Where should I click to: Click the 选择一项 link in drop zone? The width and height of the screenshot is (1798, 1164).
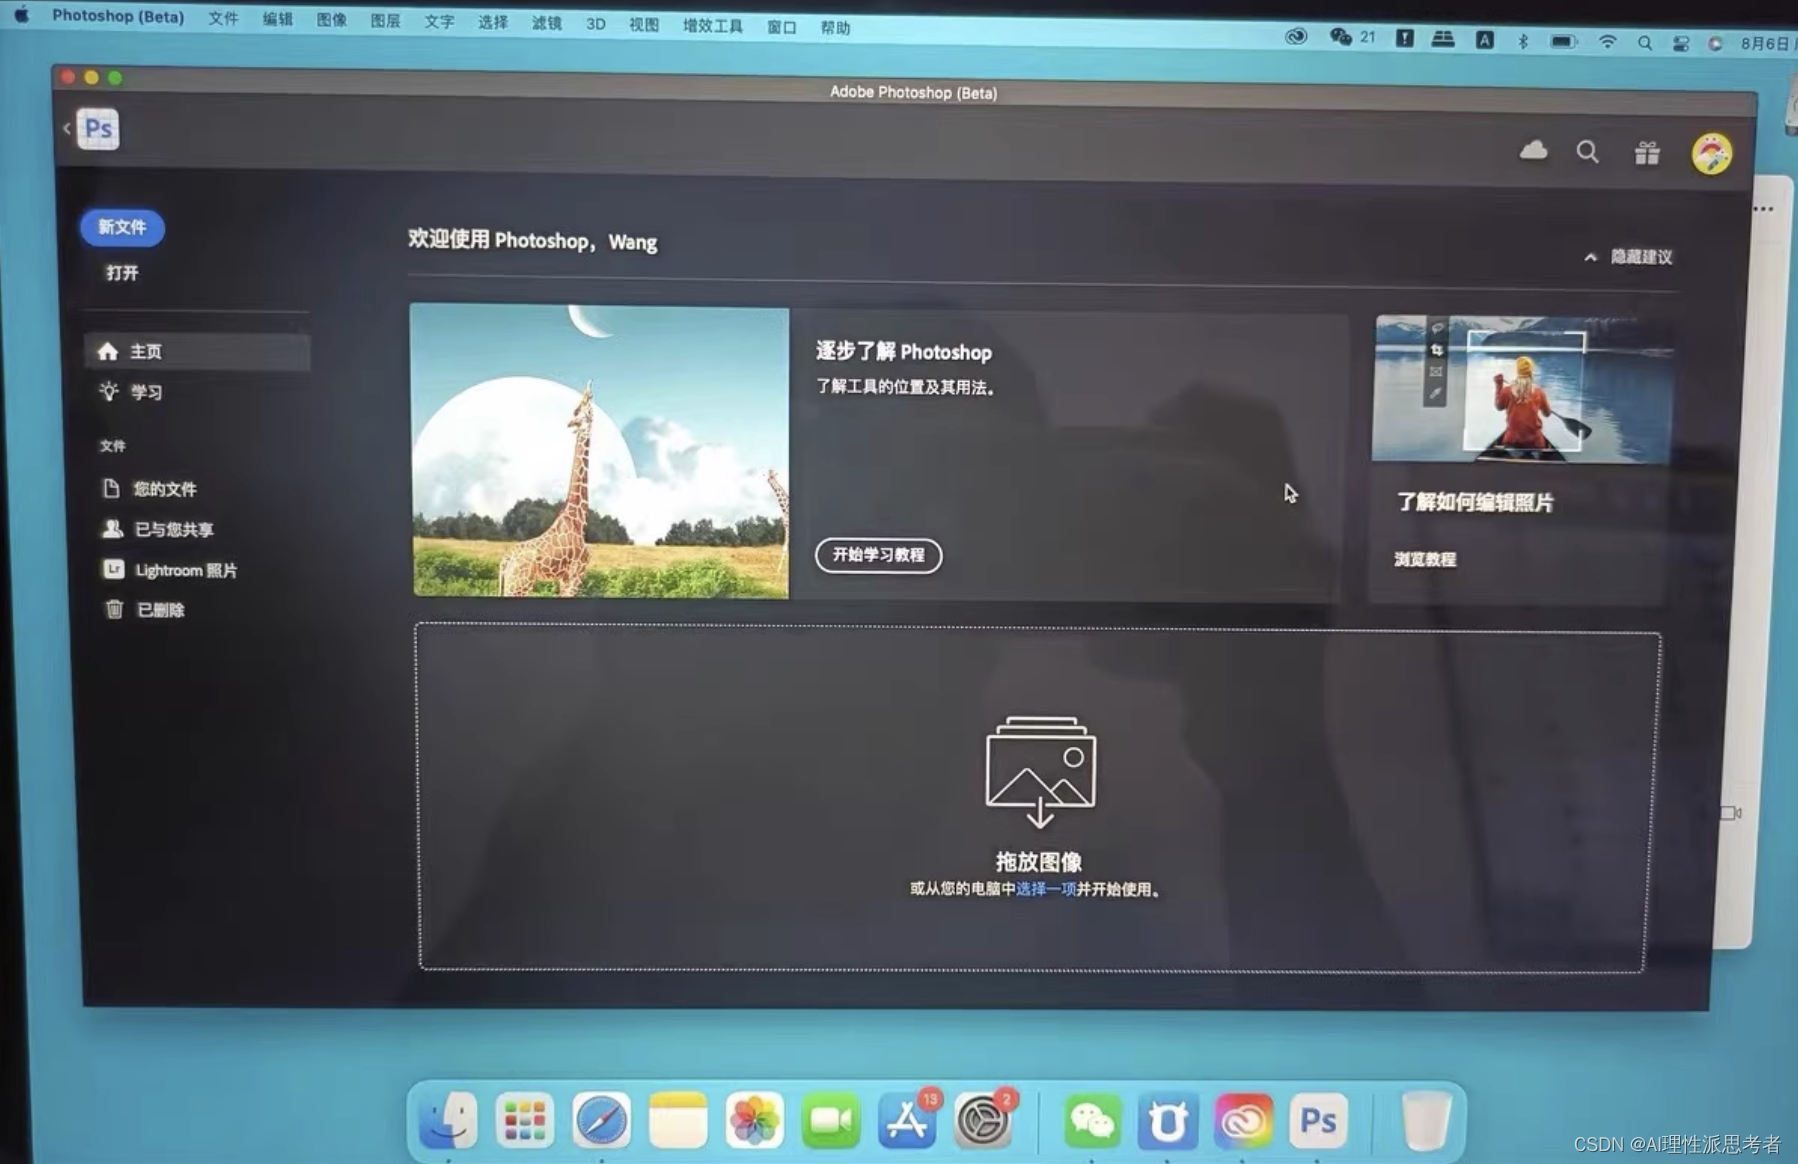[1046, 889]
